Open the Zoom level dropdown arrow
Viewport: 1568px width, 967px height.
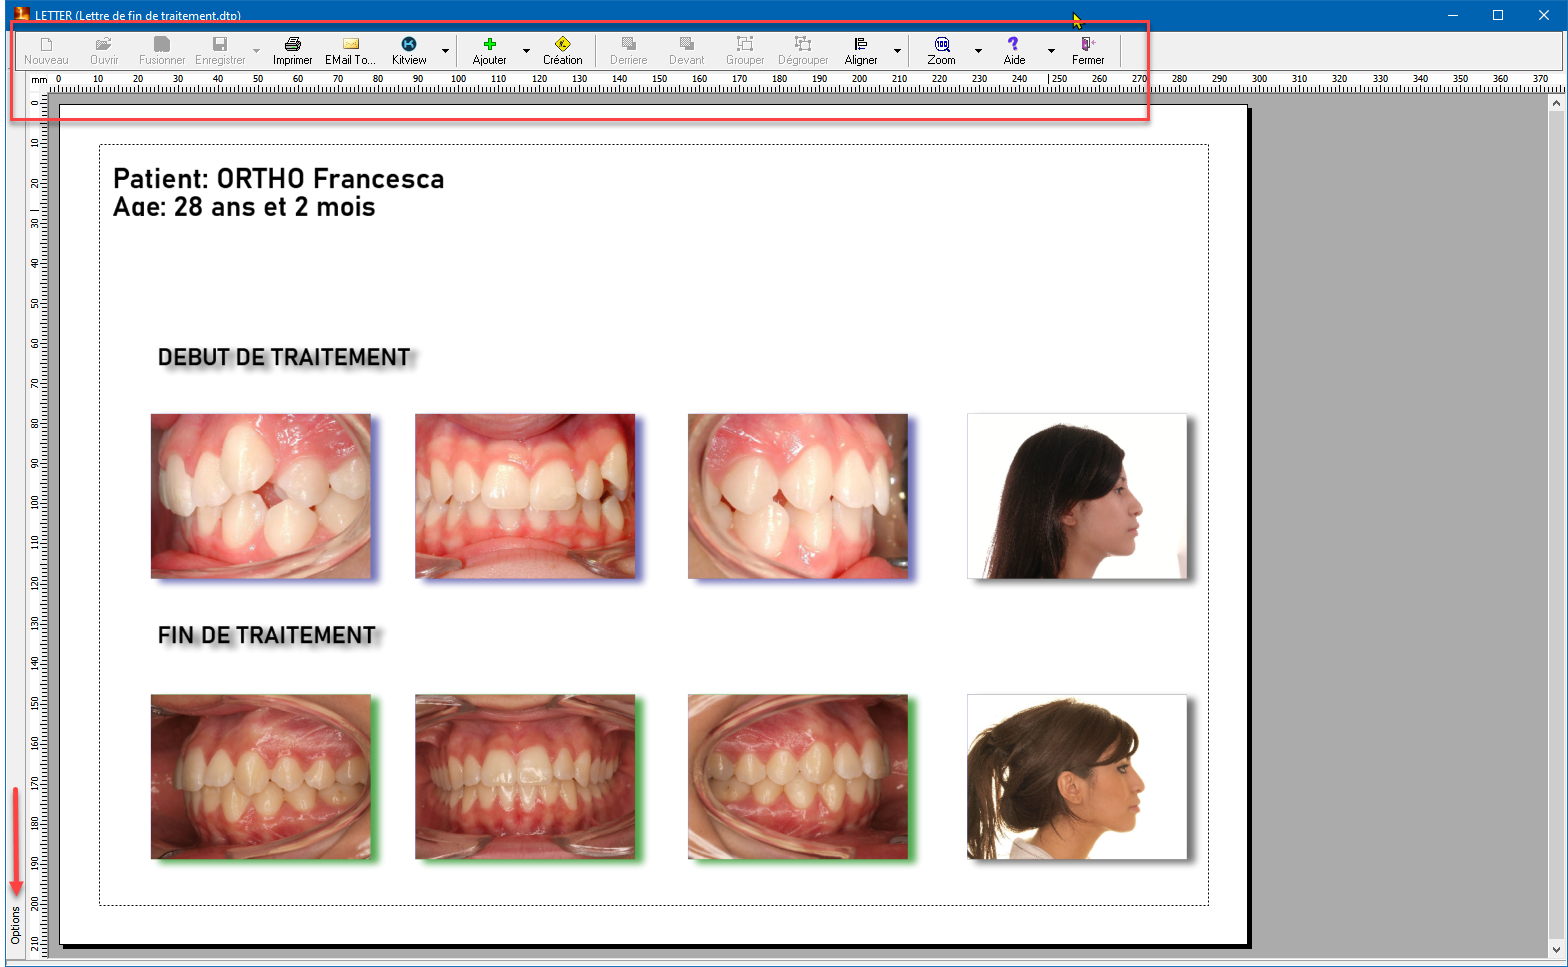[x=978, y=51]
